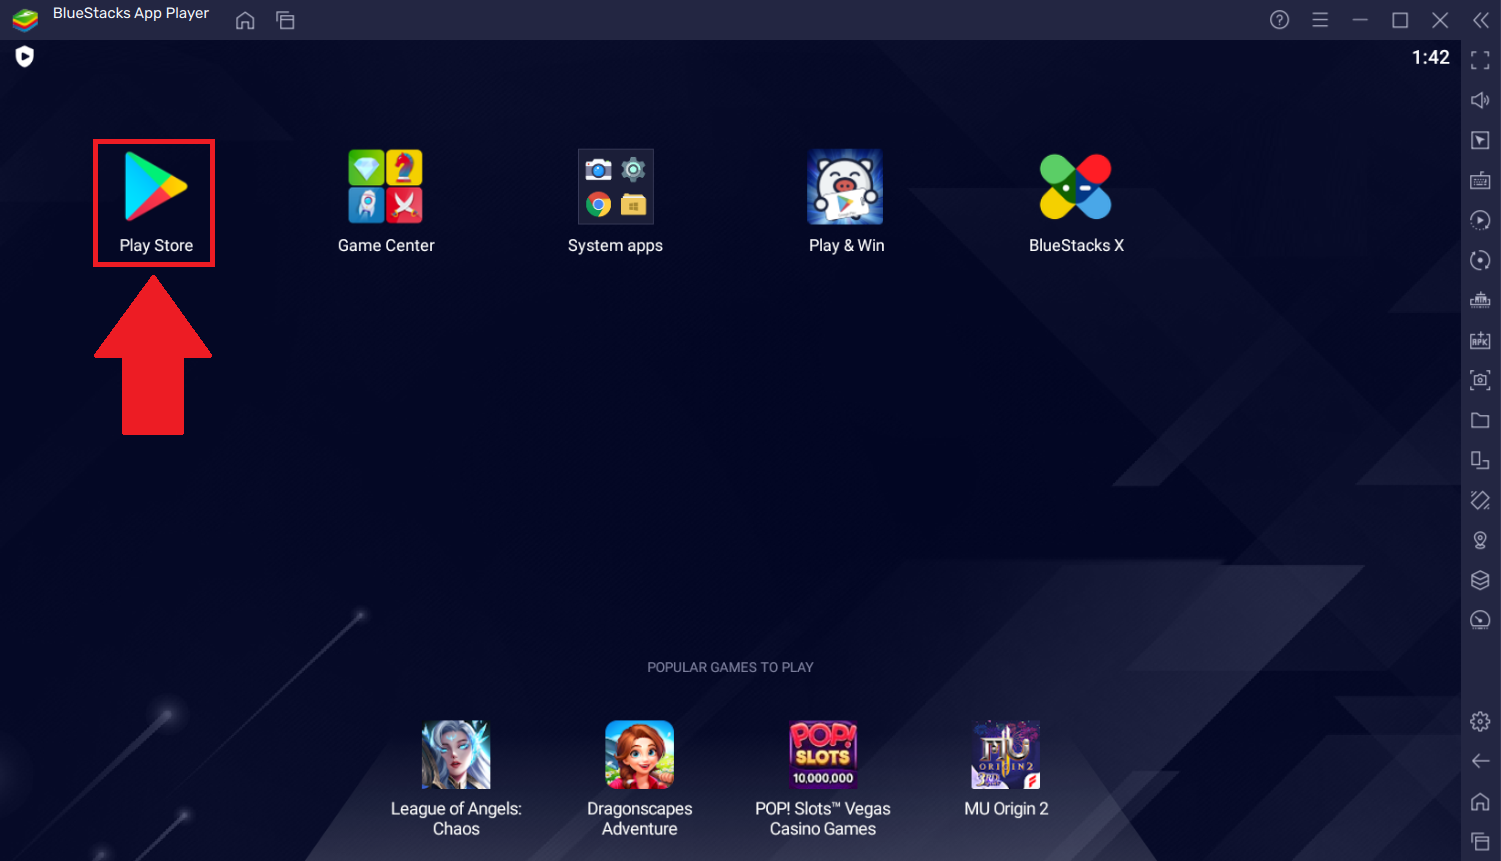Click the 1:42 clock text
The image size is (1501, 861).
[x=1430, y=57]
